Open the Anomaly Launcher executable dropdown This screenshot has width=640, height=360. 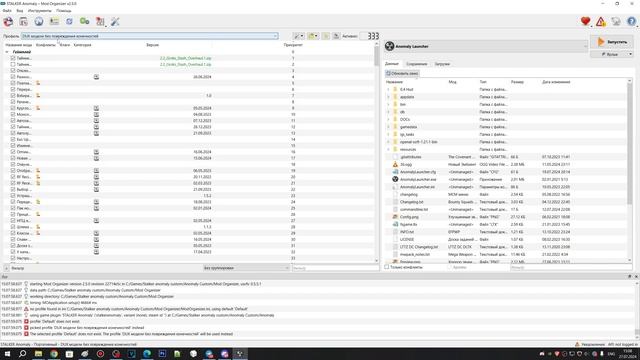coord(486,47)
